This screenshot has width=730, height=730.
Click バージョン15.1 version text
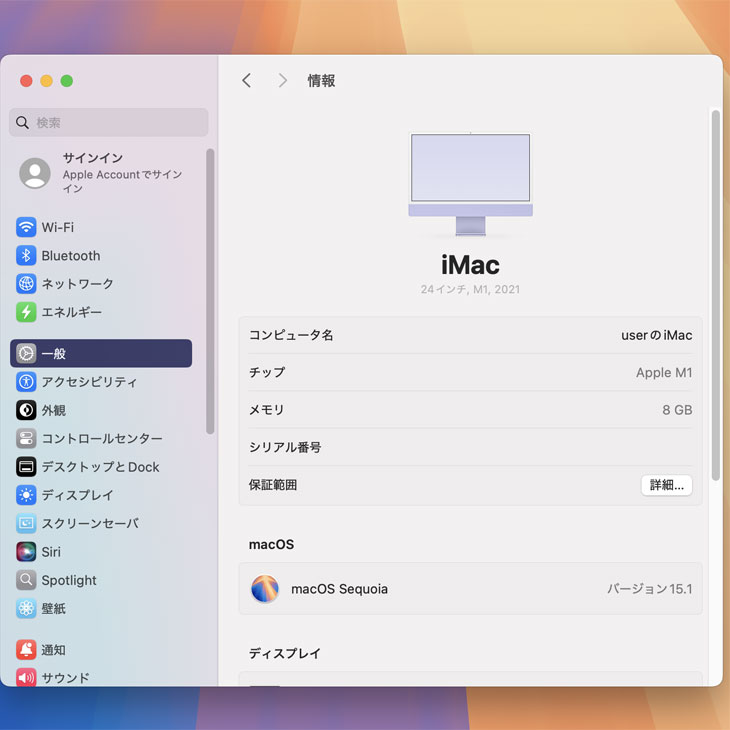(x=650, y=589)
